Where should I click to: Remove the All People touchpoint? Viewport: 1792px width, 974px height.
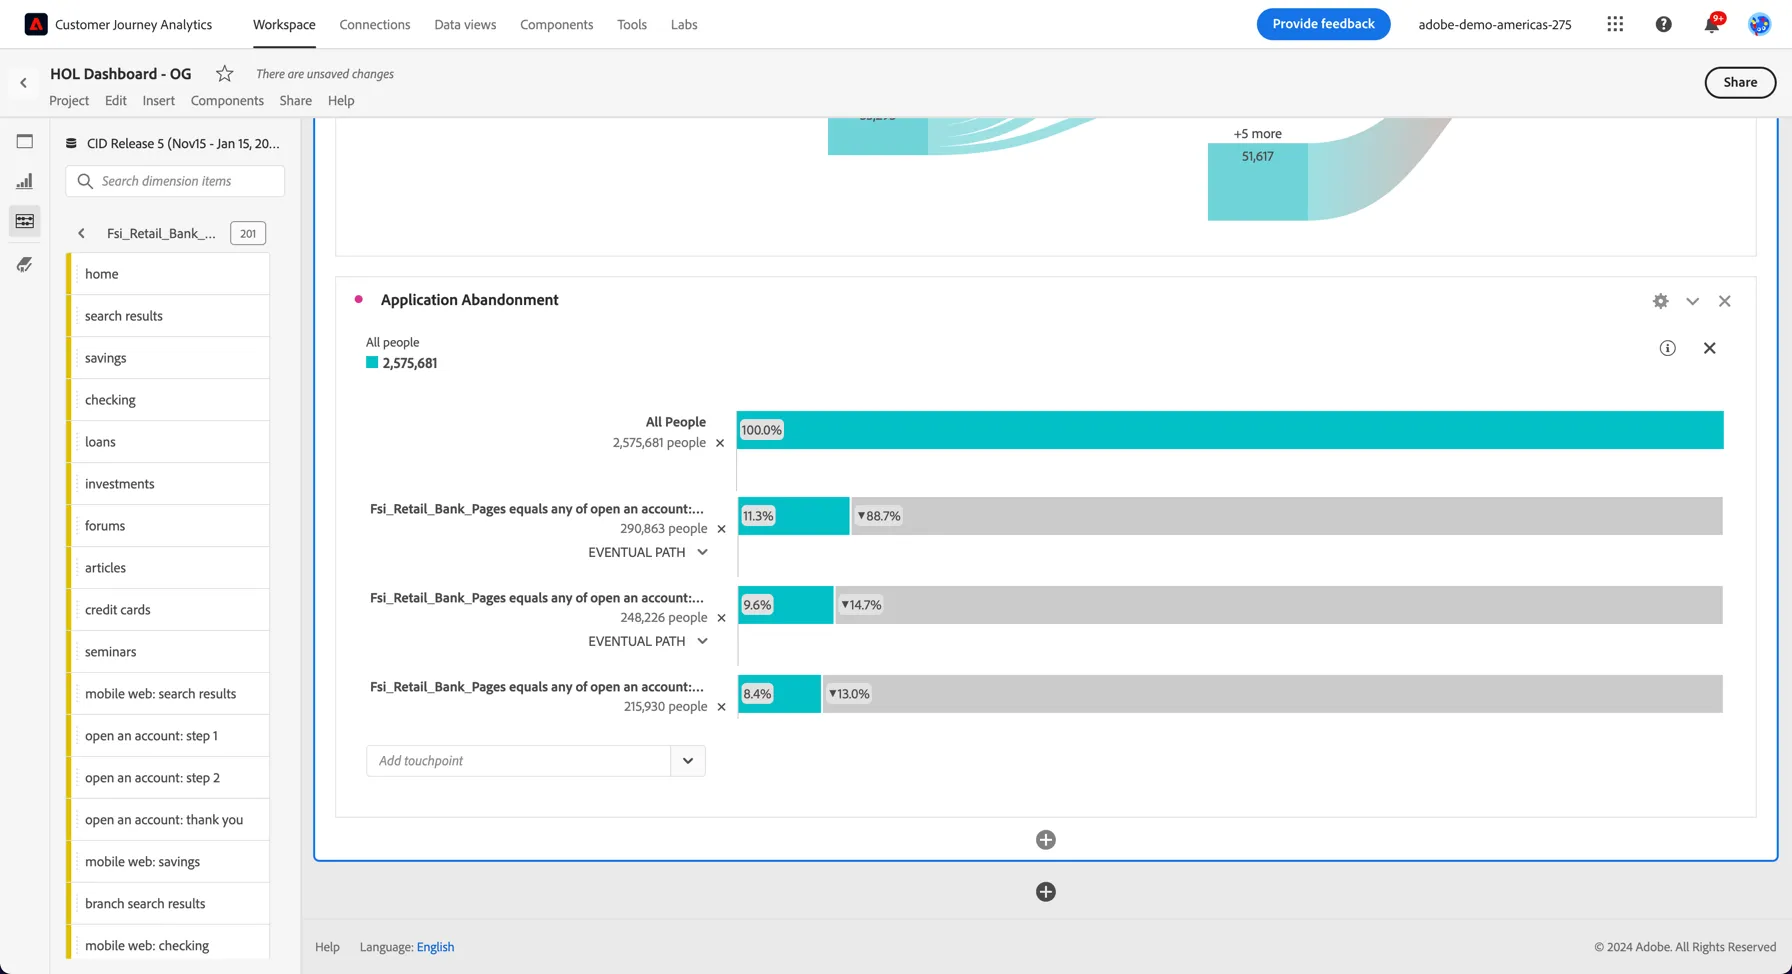coord(720,443)
